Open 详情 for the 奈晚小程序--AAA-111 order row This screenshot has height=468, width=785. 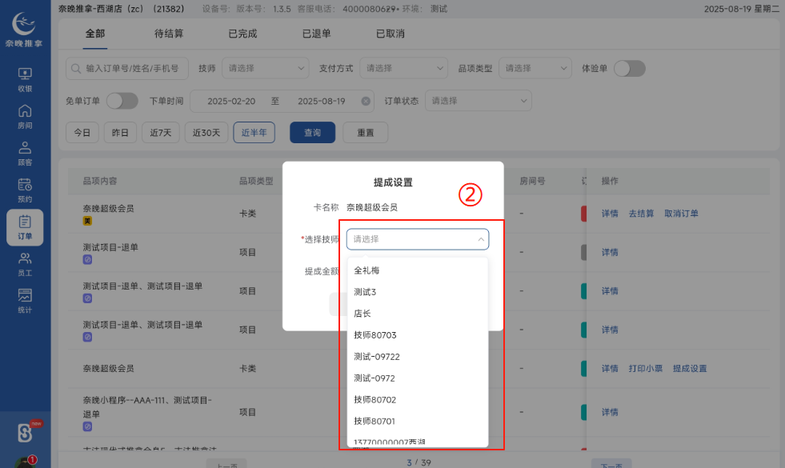(610, 412)
